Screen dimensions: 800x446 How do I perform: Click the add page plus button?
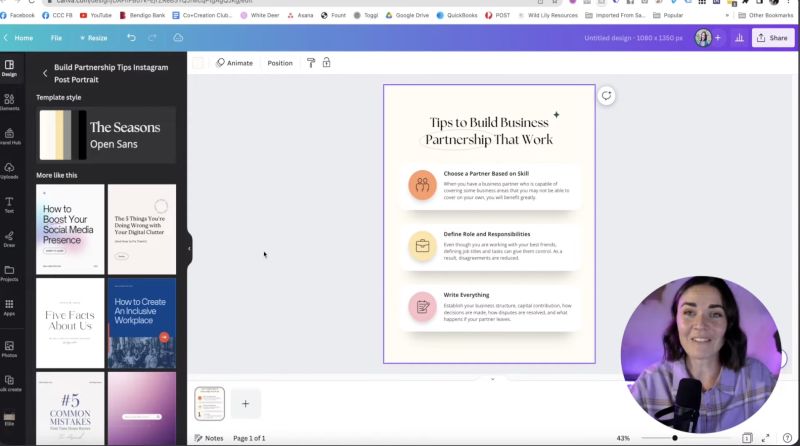pos(245,404)
